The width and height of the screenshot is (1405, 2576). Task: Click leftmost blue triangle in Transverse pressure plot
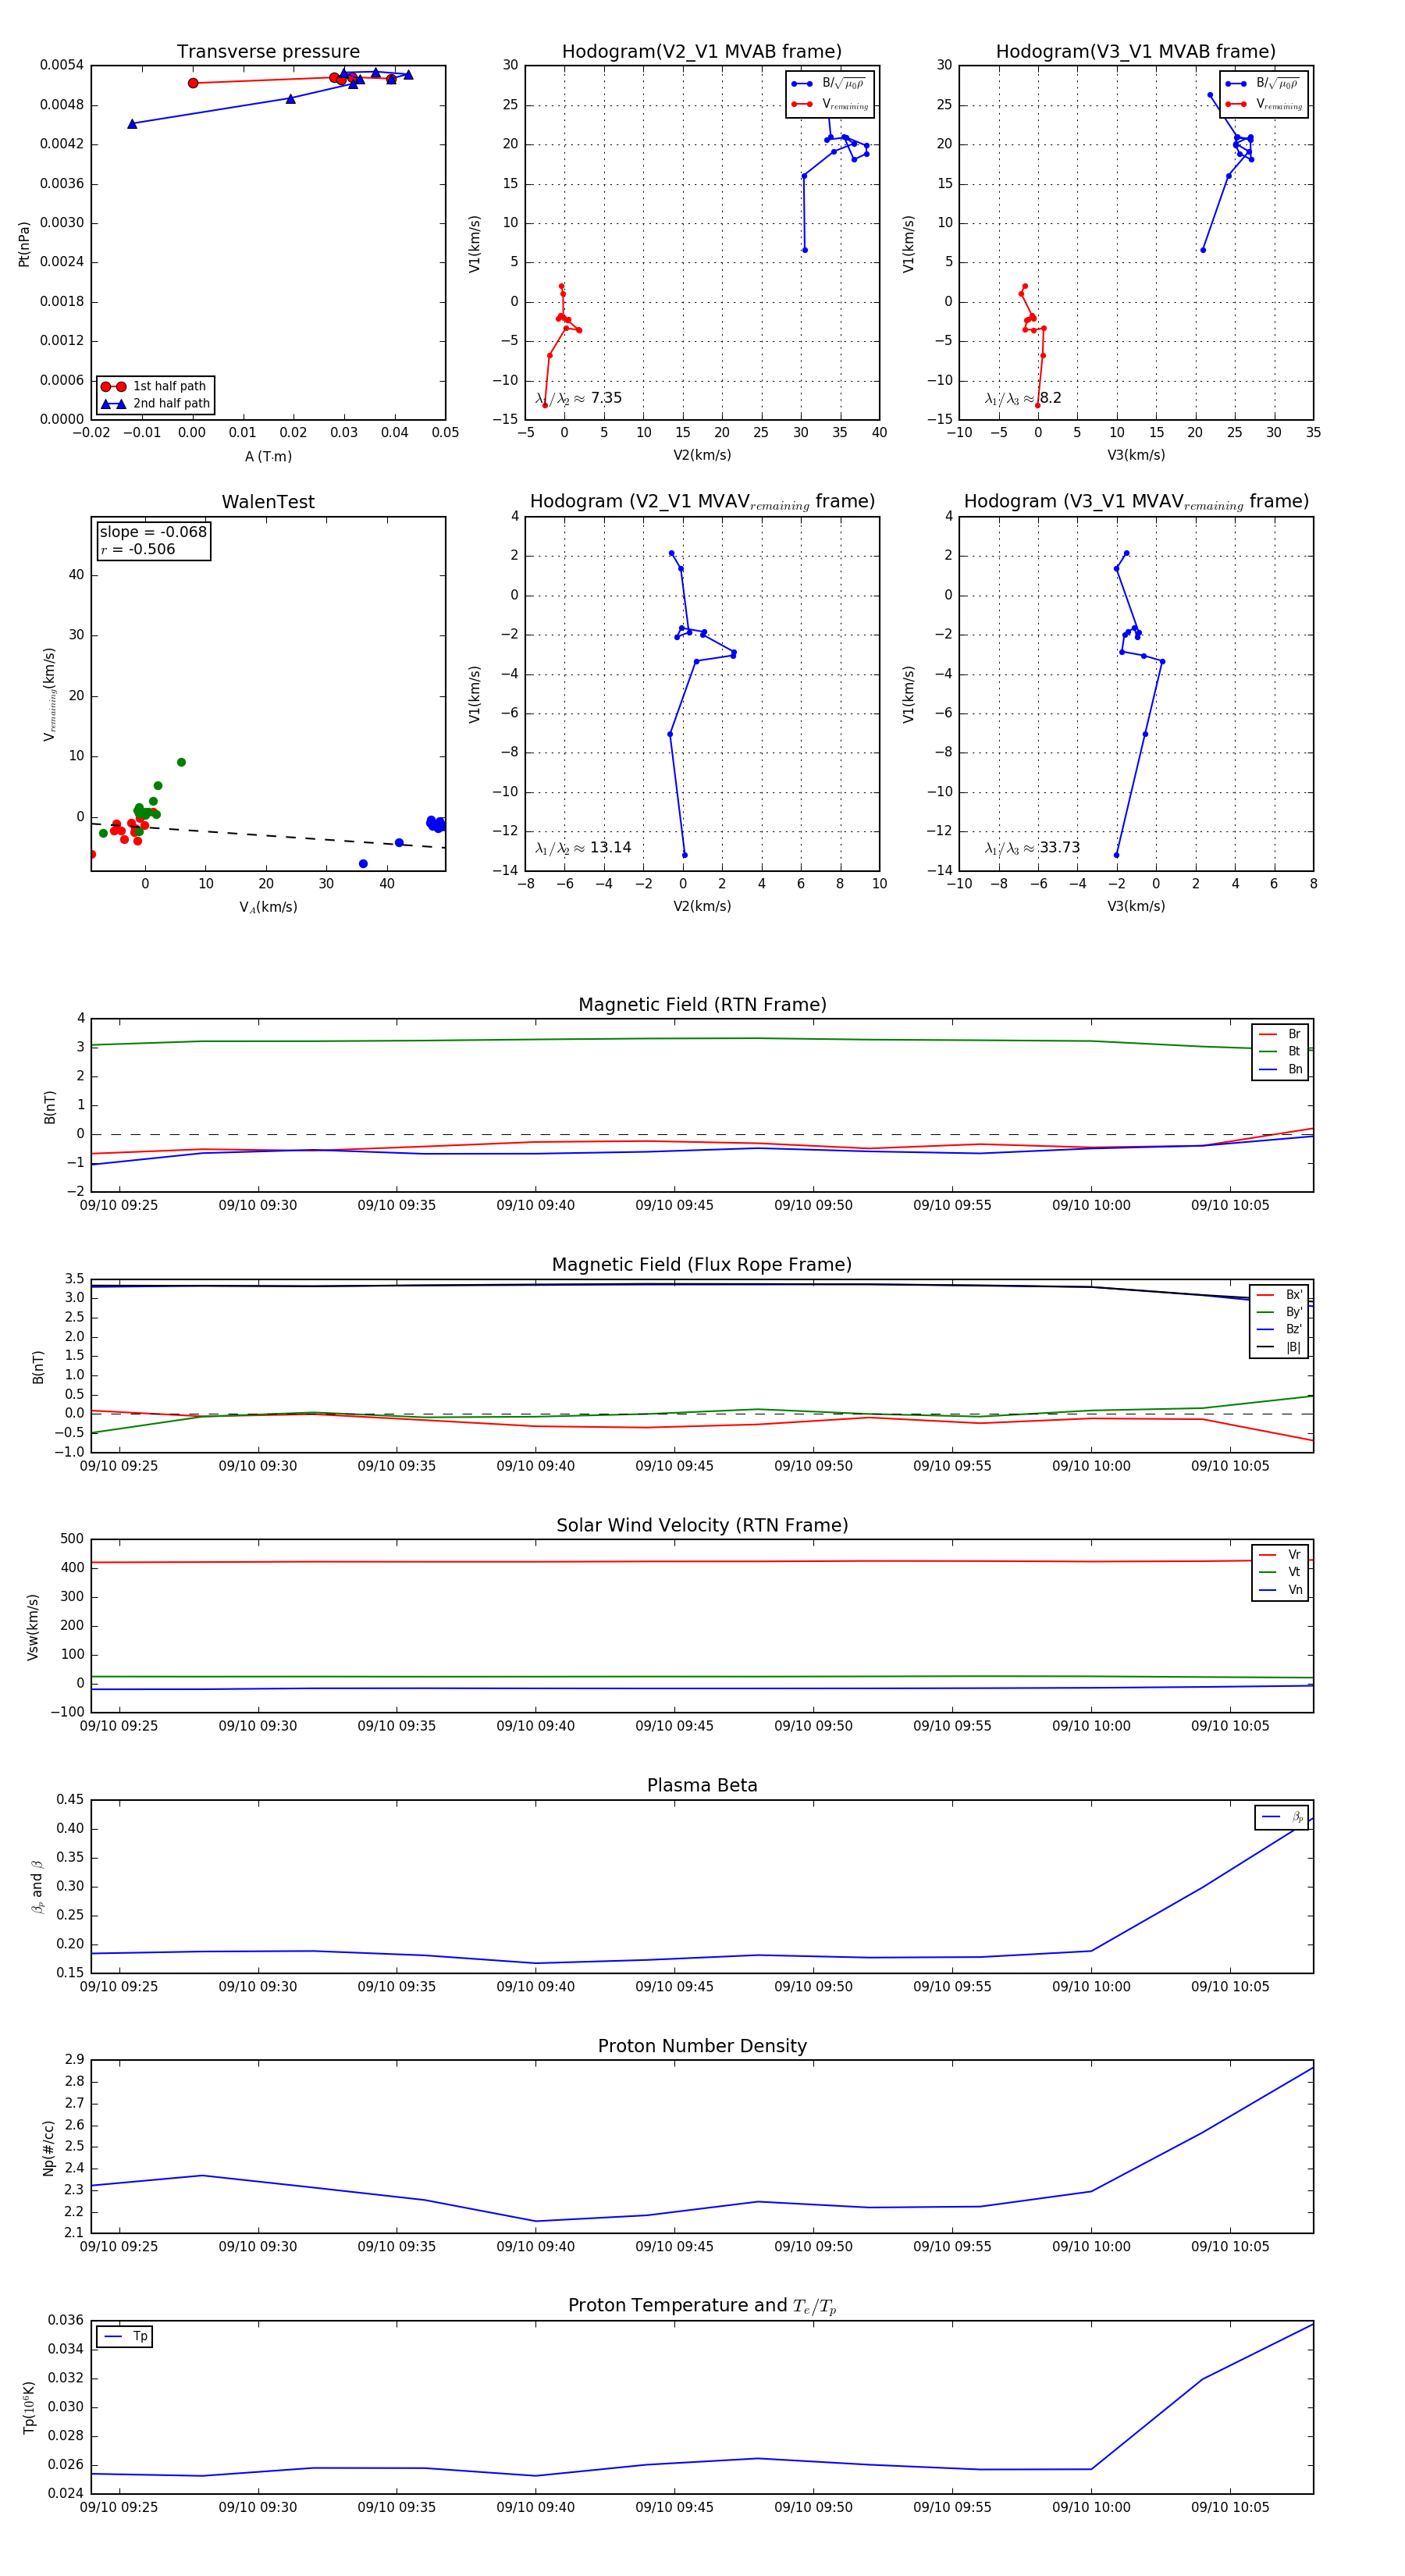(x=132, y=124)
